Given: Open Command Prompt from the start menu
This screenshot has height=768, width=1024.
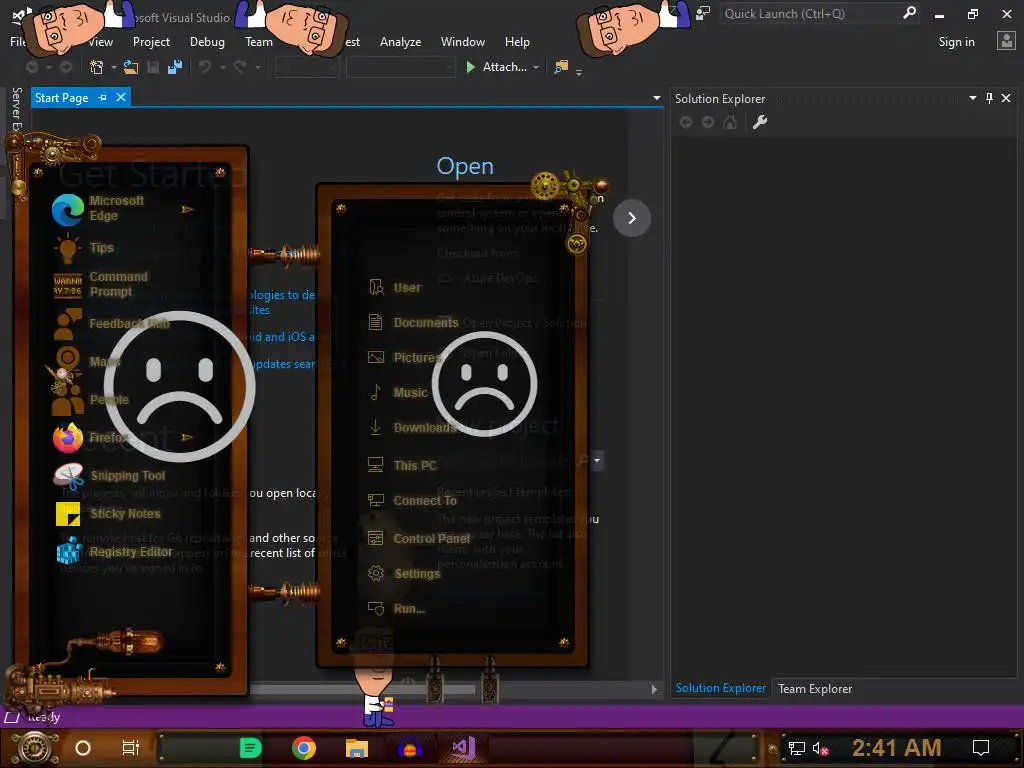Looking at the screenshot, I should 101,284.
